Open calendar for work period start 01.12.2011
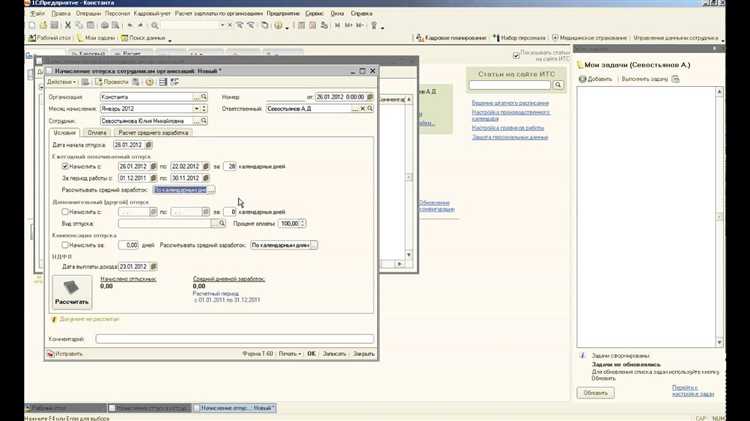Screen dimensions: 750x421 coord(153,178)
